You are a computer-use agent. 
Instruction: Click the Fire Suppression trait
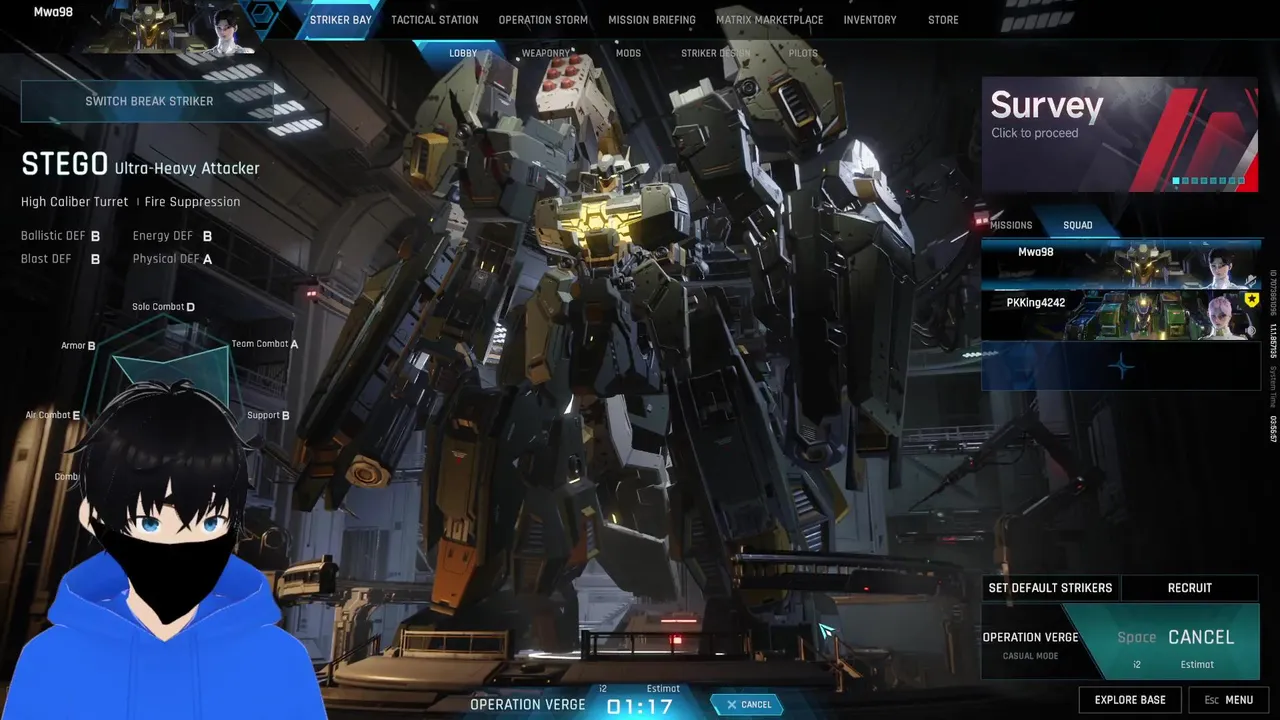click(192, 202)
